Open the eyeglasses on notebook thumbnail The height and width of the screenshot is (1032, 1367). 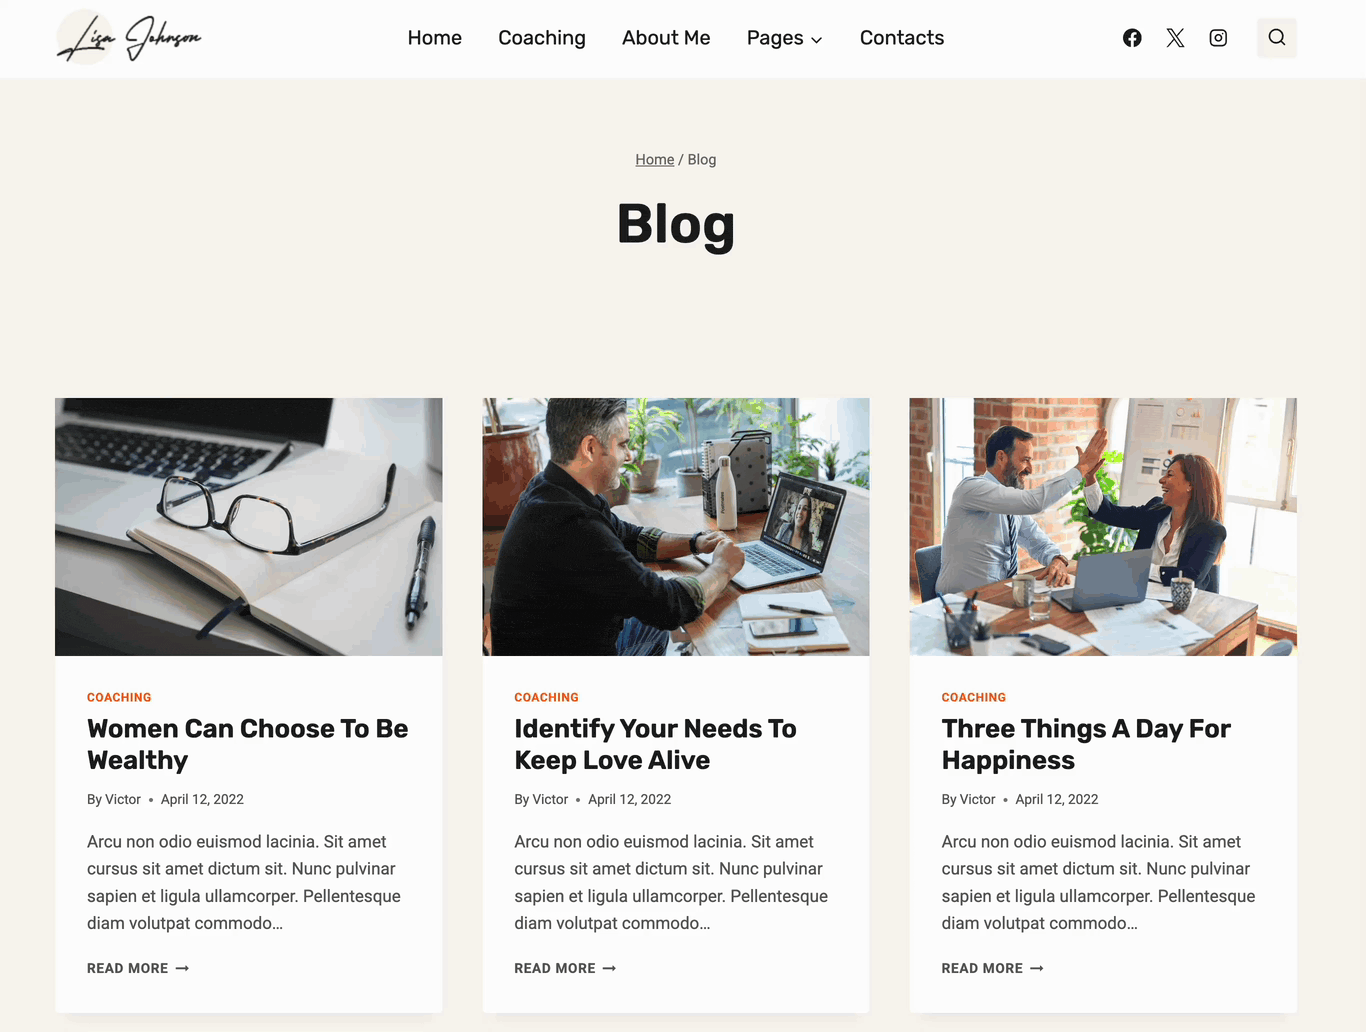coord(249,527)
